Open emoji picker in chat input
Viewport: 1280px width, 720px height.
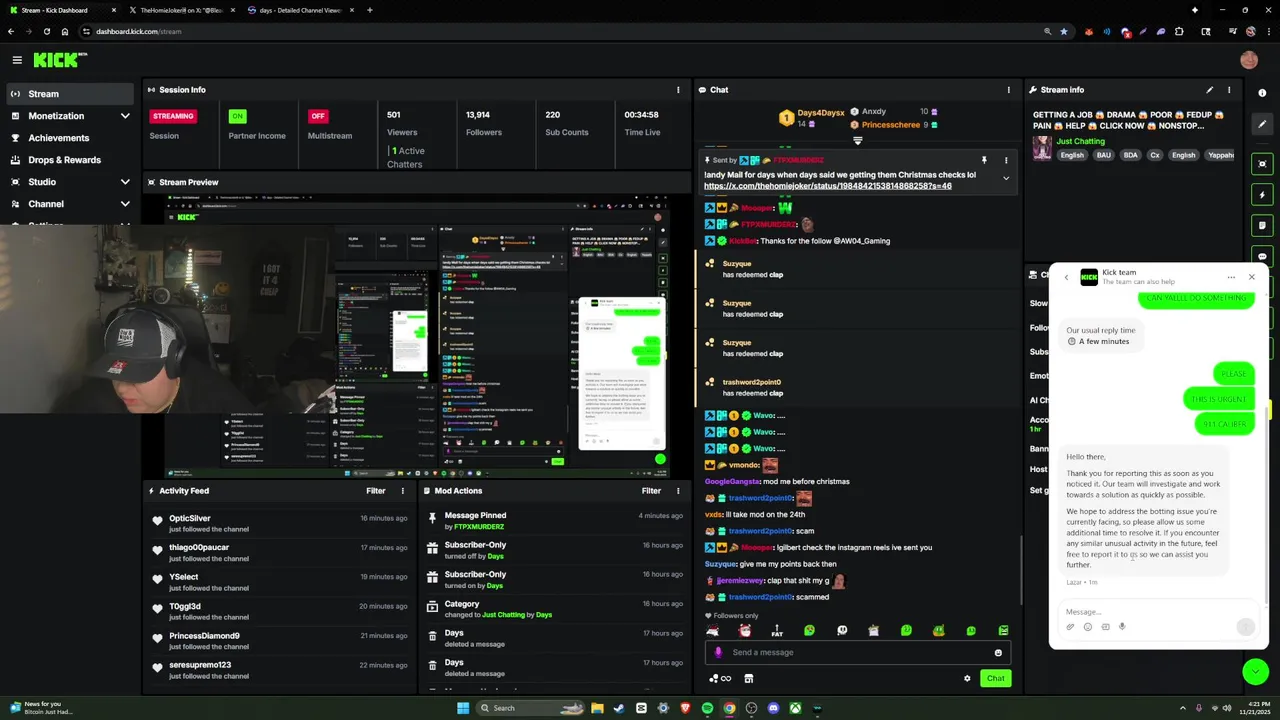point(998,653)
